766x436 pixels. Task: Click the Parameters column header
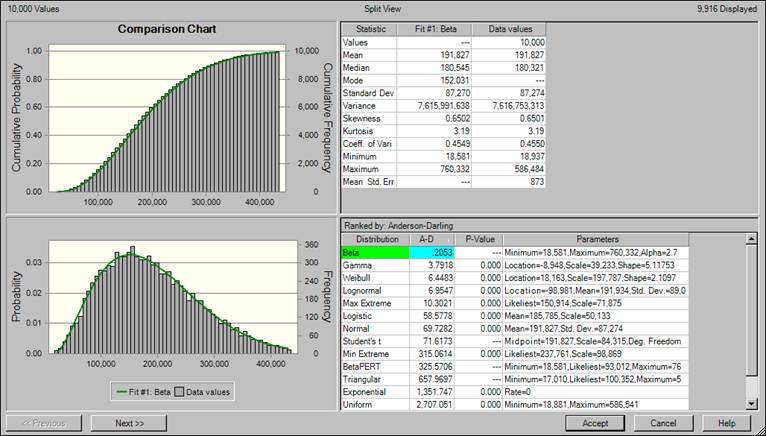(x=617, y=240)
